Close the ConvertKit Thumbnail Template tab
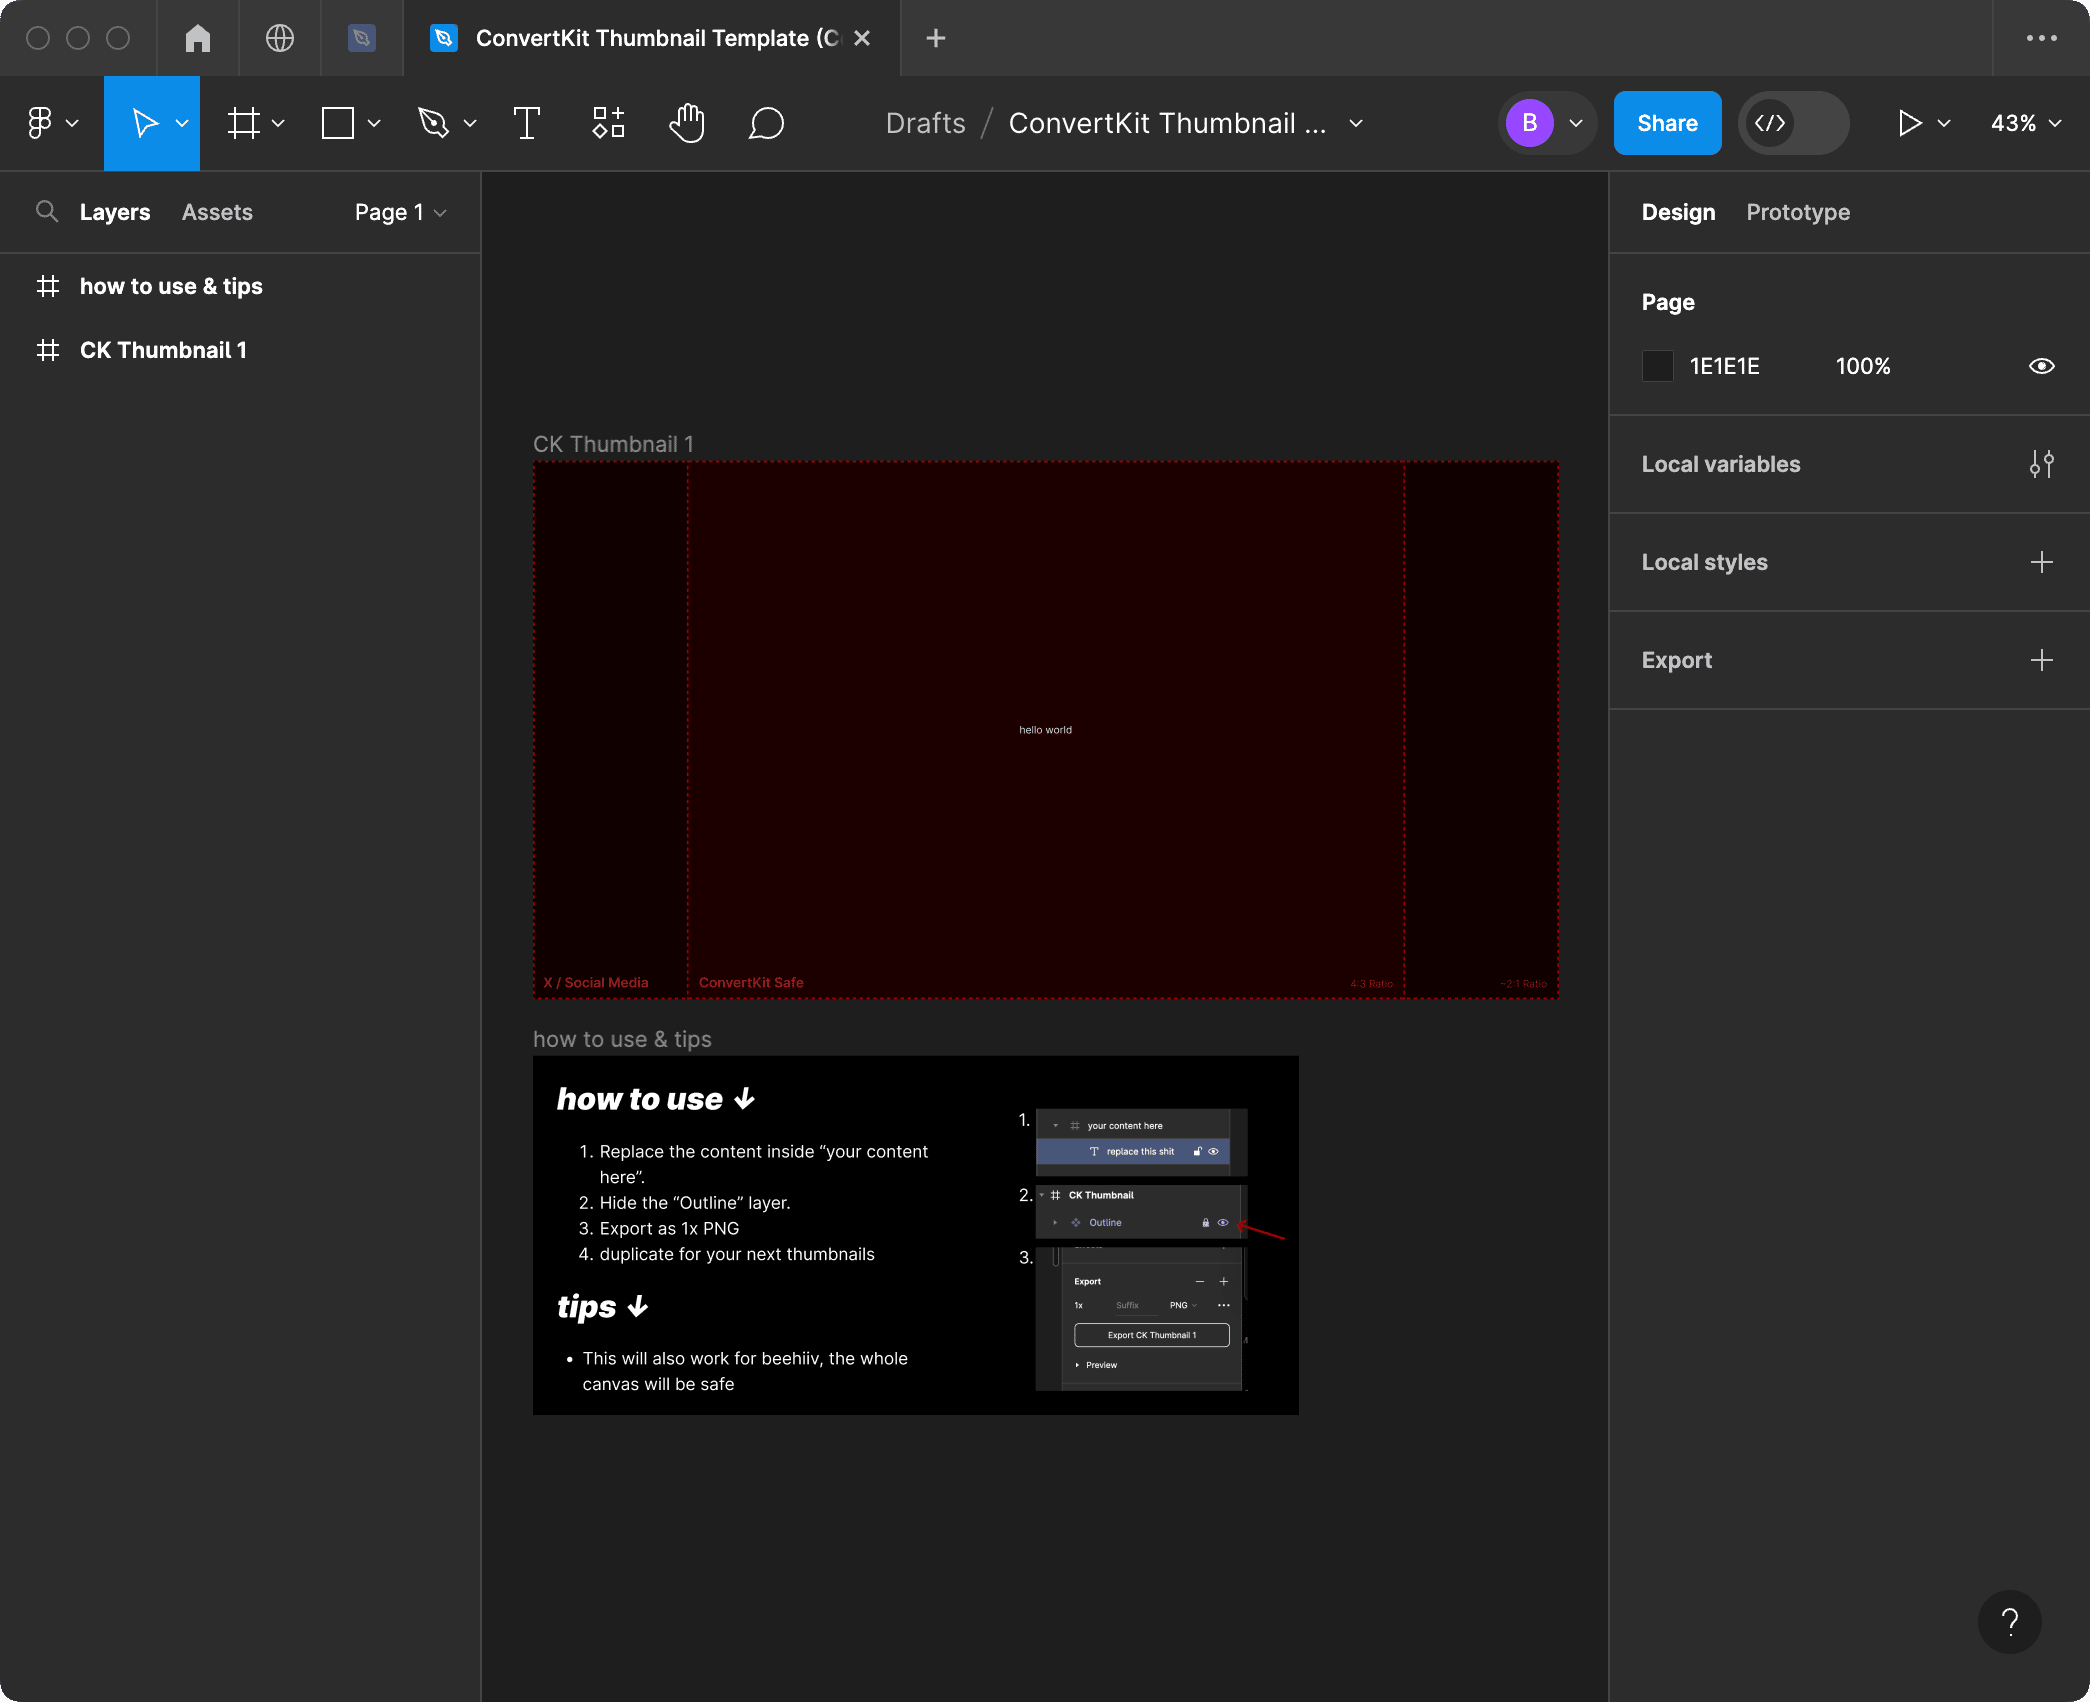The image size is (2090, 1702). point(862,38)
